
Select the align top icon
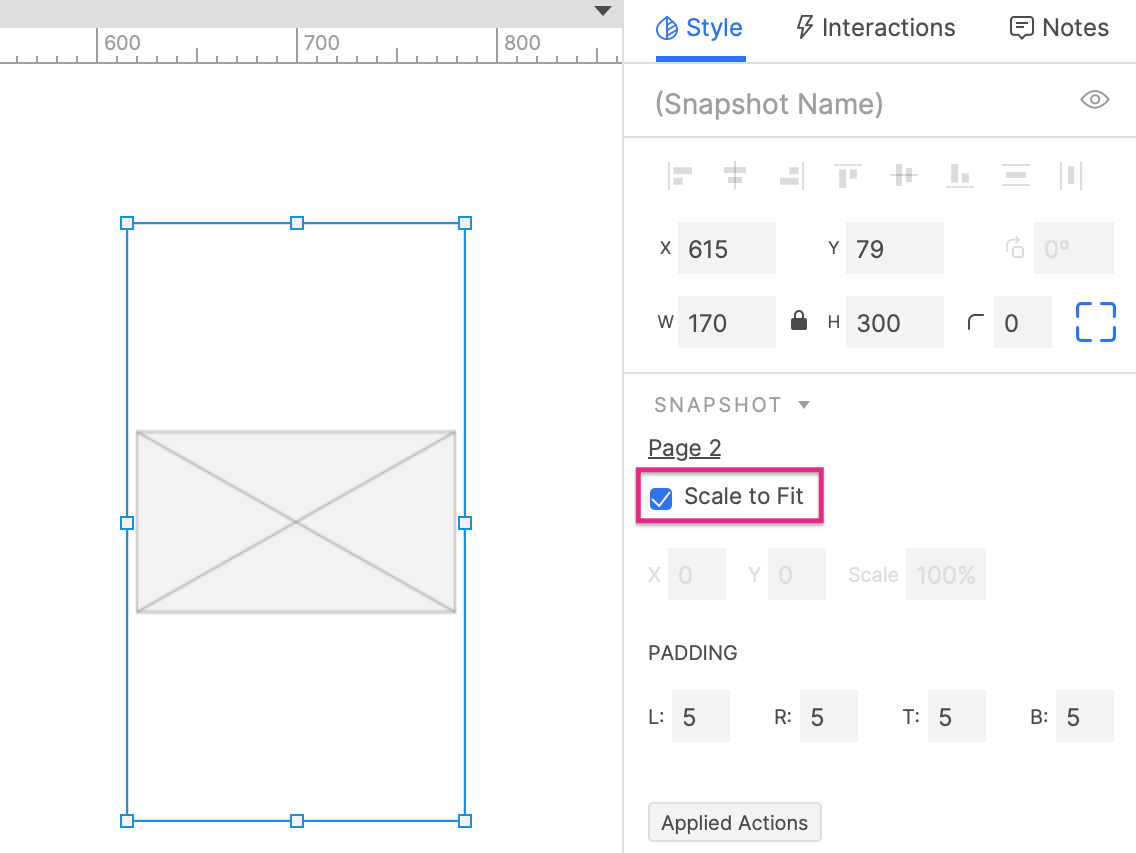tap(848, 175)
